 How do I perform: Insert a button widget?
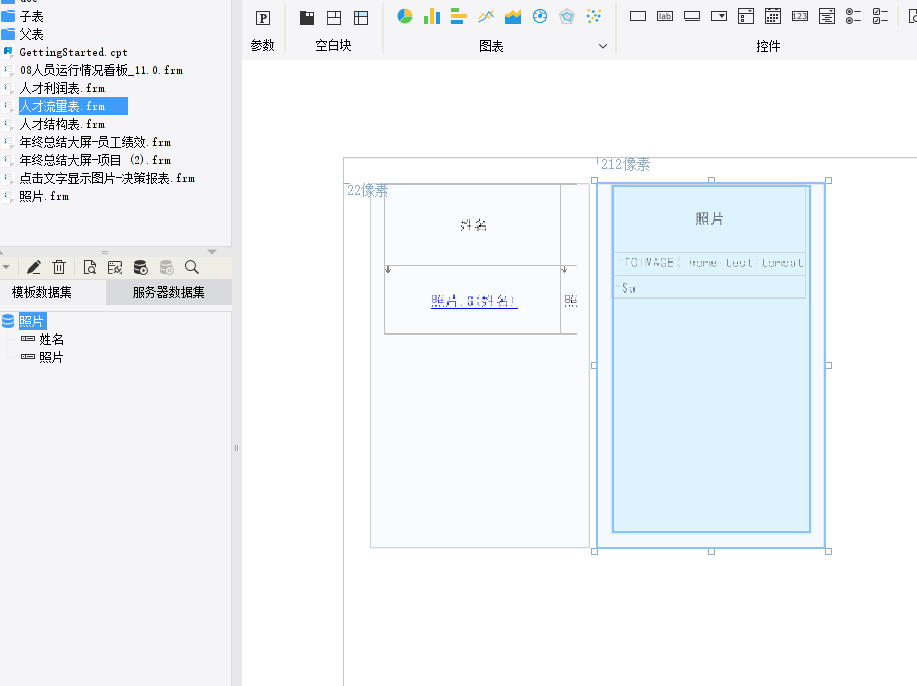(x=692, y=16)
